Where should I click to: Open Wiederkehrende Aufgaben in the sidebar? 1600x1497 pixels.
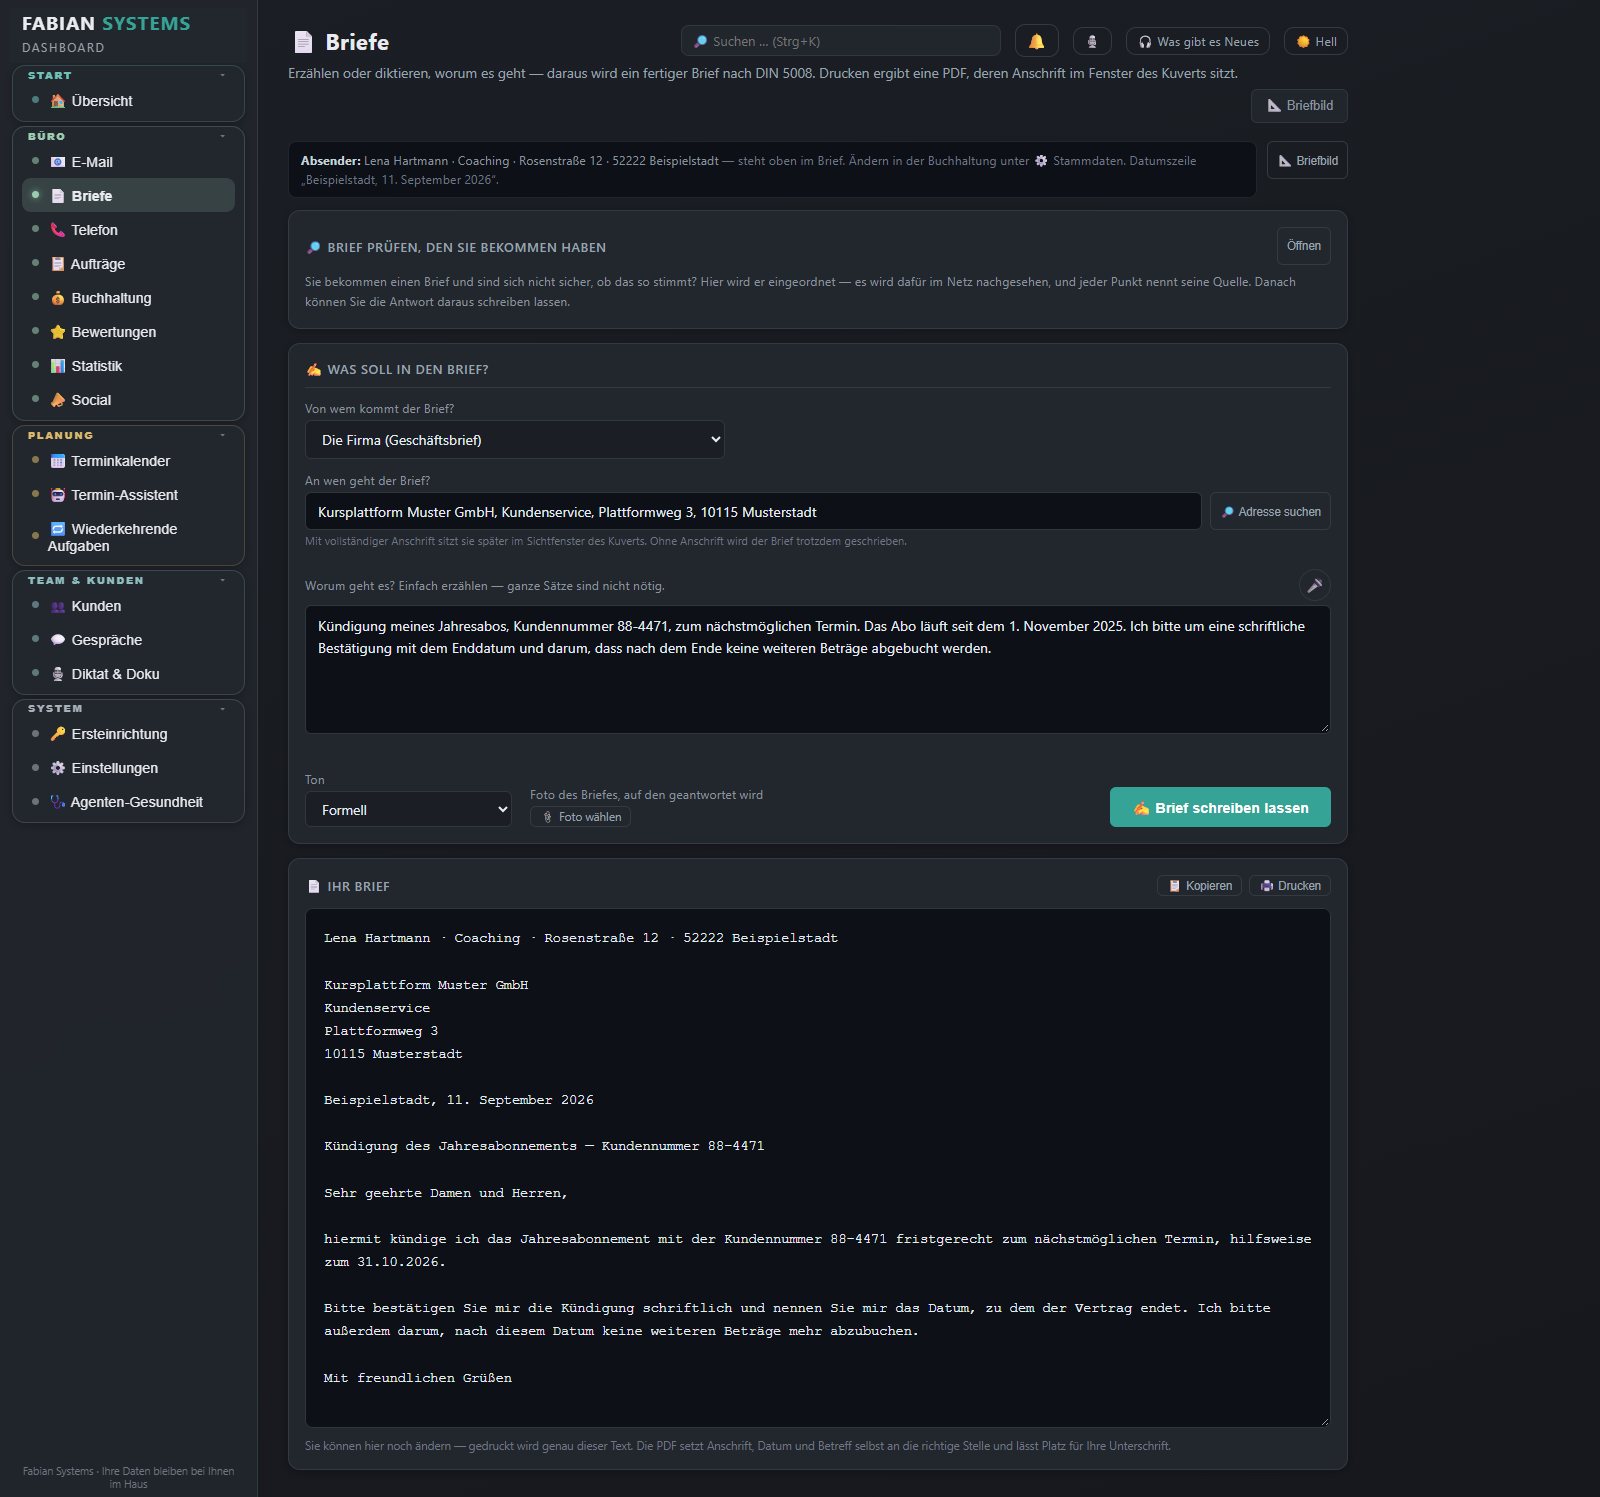click(x=128, y=537)
